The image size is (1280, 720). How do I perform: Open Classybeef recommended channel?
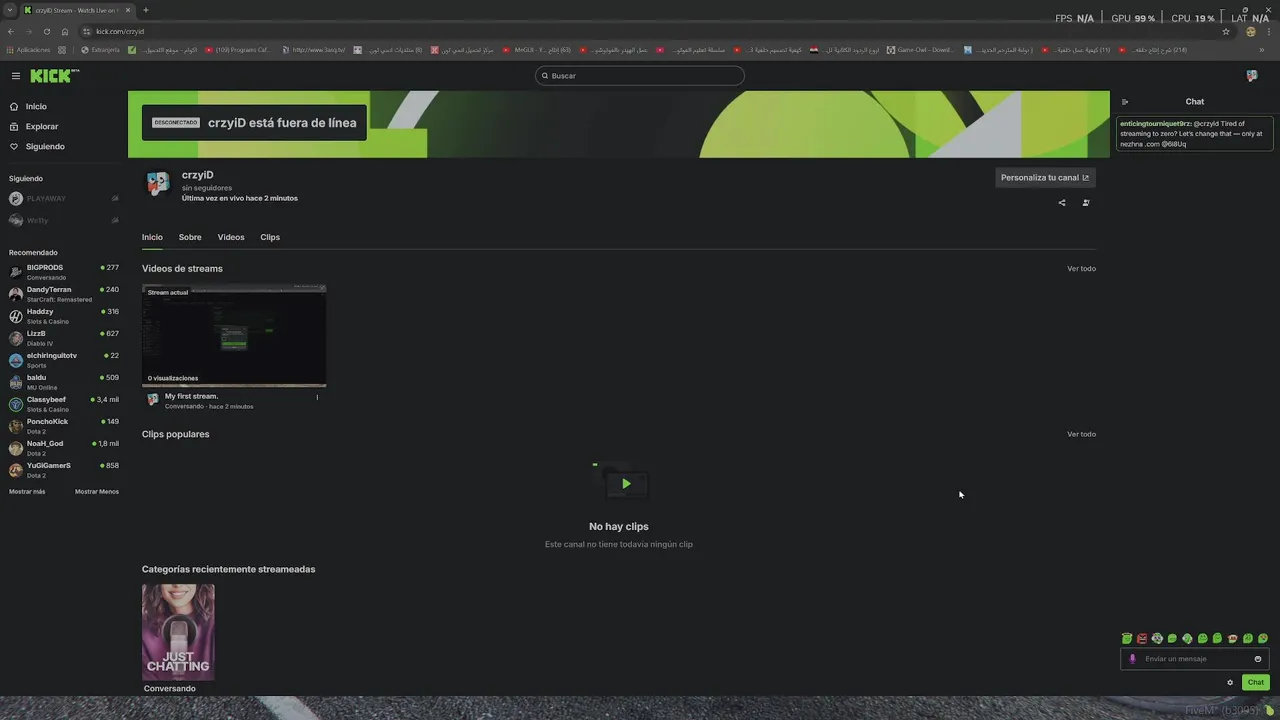coord(64,404)
